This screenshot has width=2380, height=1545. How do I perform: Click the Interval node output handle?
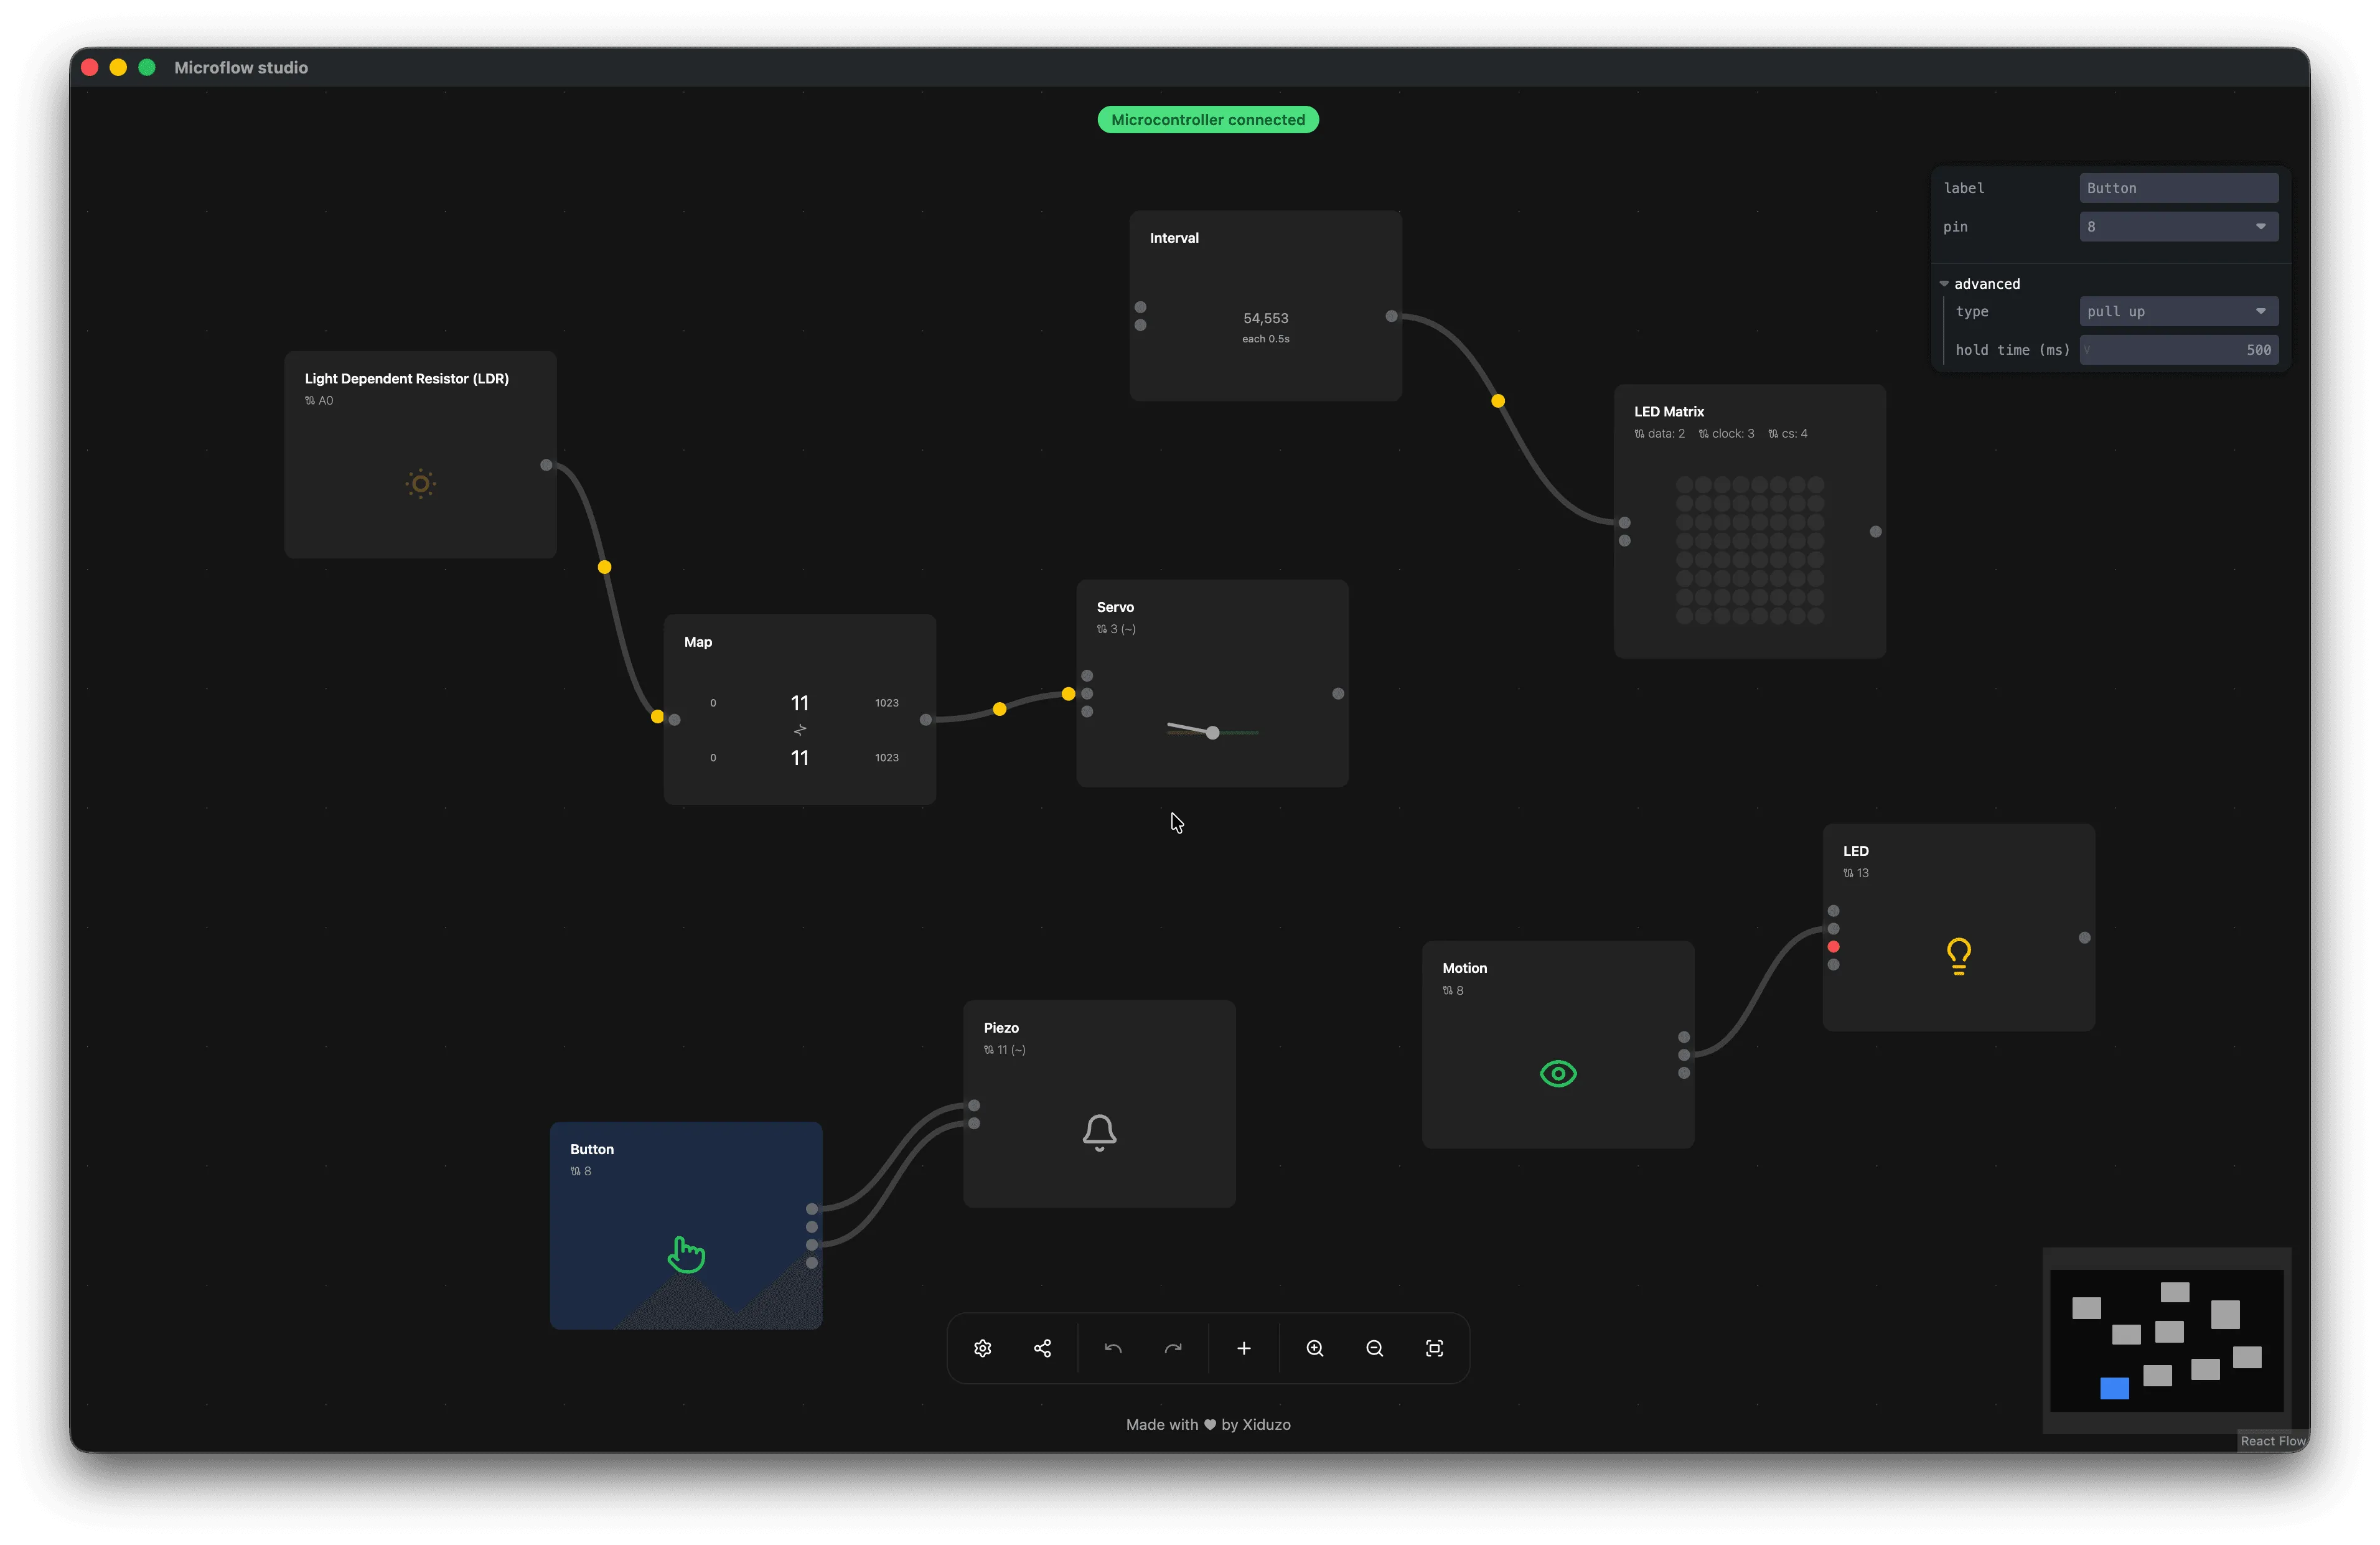[1391, 316]
